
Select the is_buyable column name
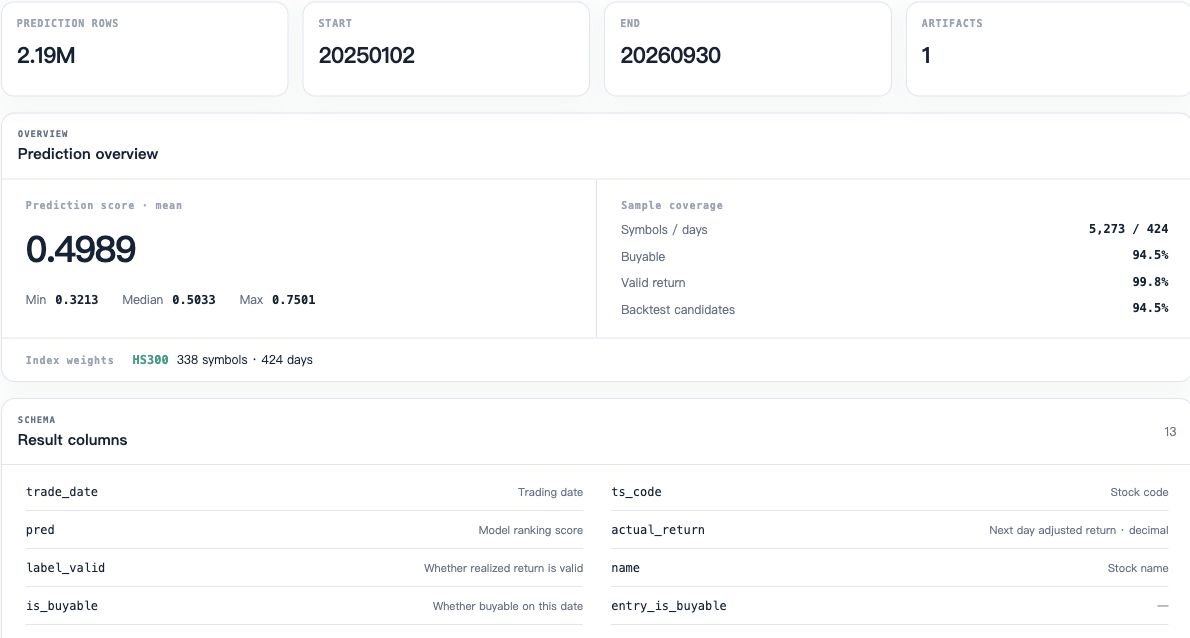[61, 605]
